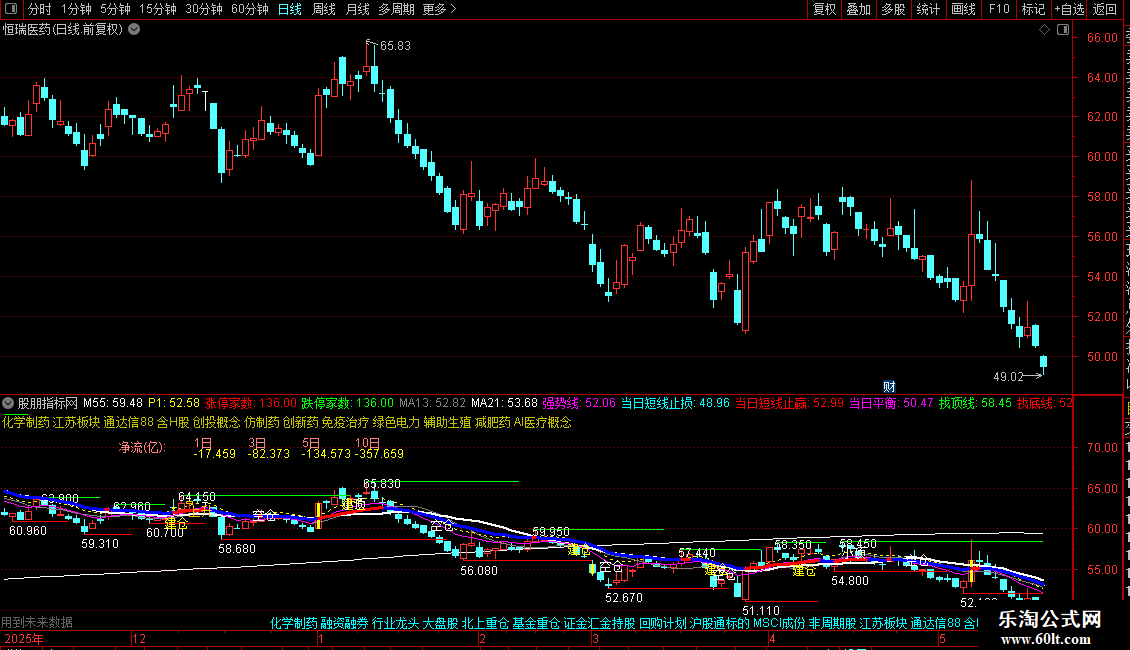Viewport: 1130px width, 650px height.
Task: Click the 统计 statistics button
Action: tap(928, 9)
